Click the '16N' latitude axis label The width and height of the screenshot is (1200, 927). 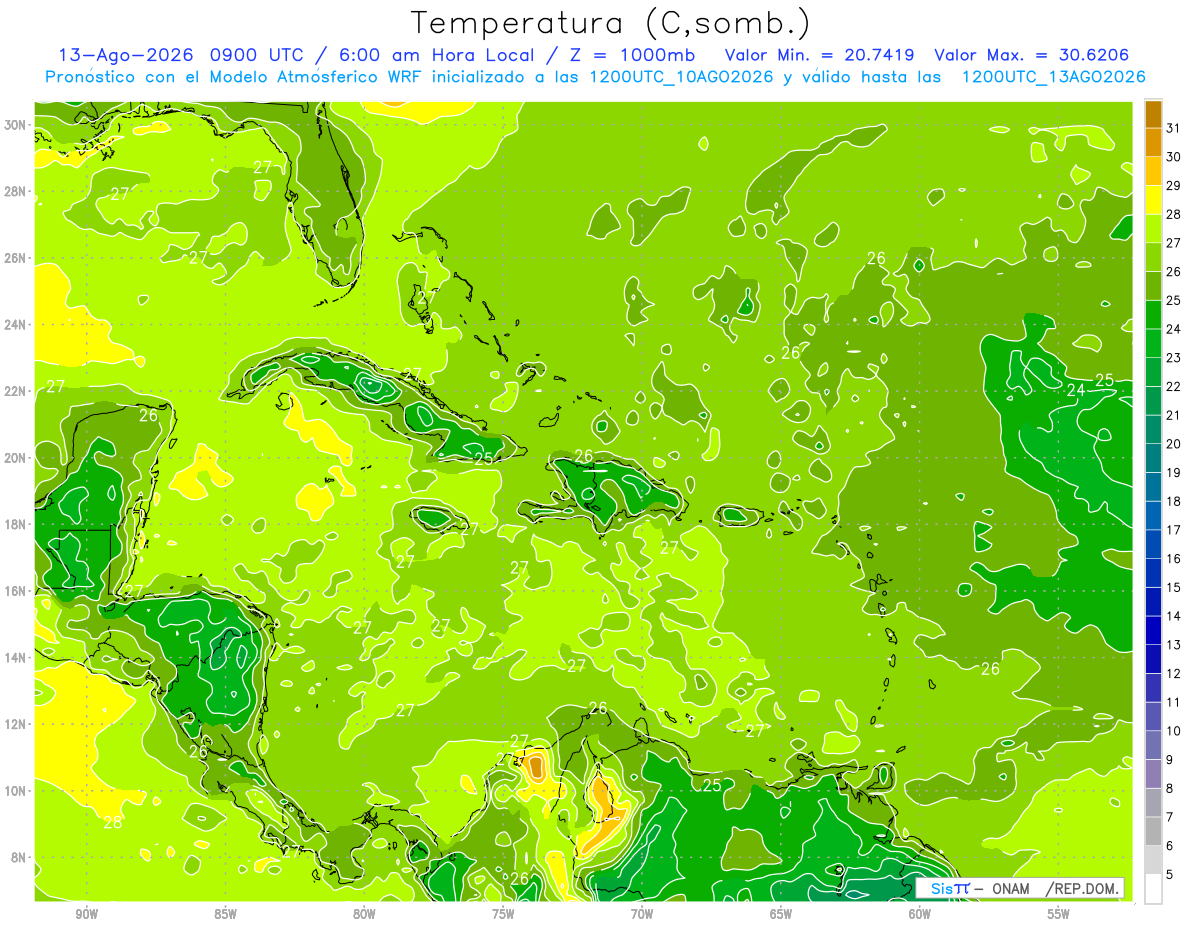click(16, 591)
